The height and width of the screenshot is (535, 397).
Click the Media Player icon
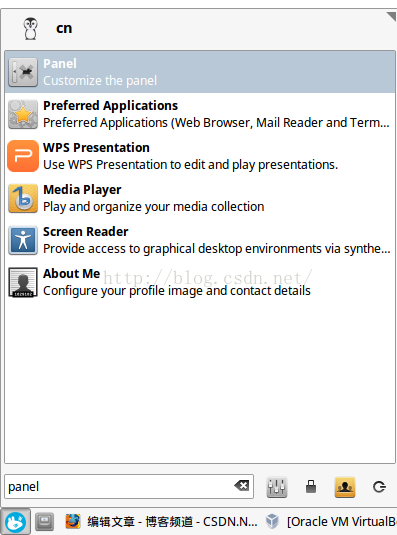pos(23,198)
